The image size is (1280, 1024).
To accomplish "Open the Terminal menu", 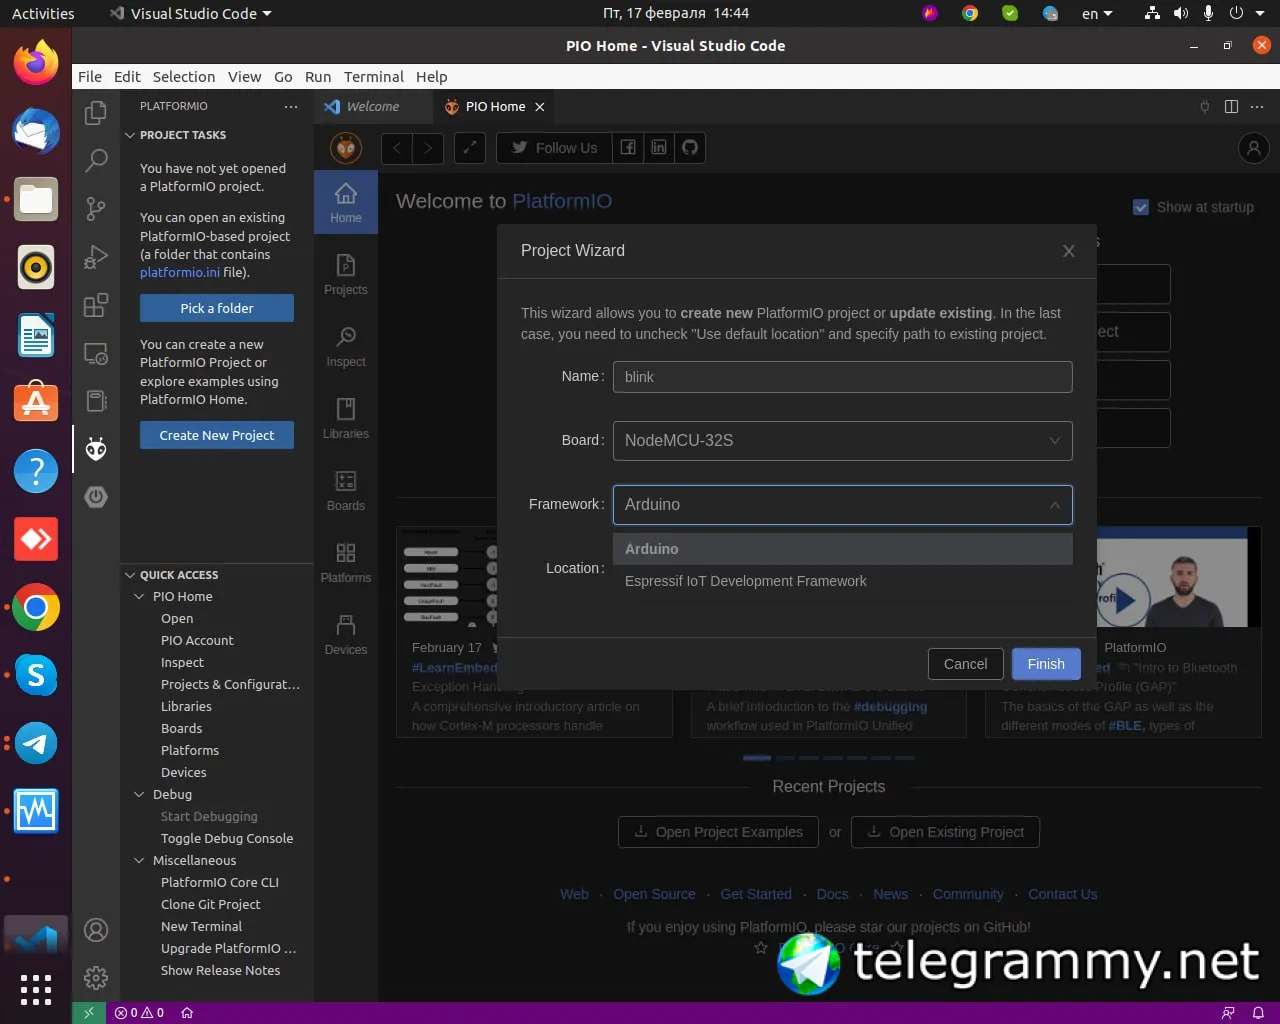I will point(373,77).
